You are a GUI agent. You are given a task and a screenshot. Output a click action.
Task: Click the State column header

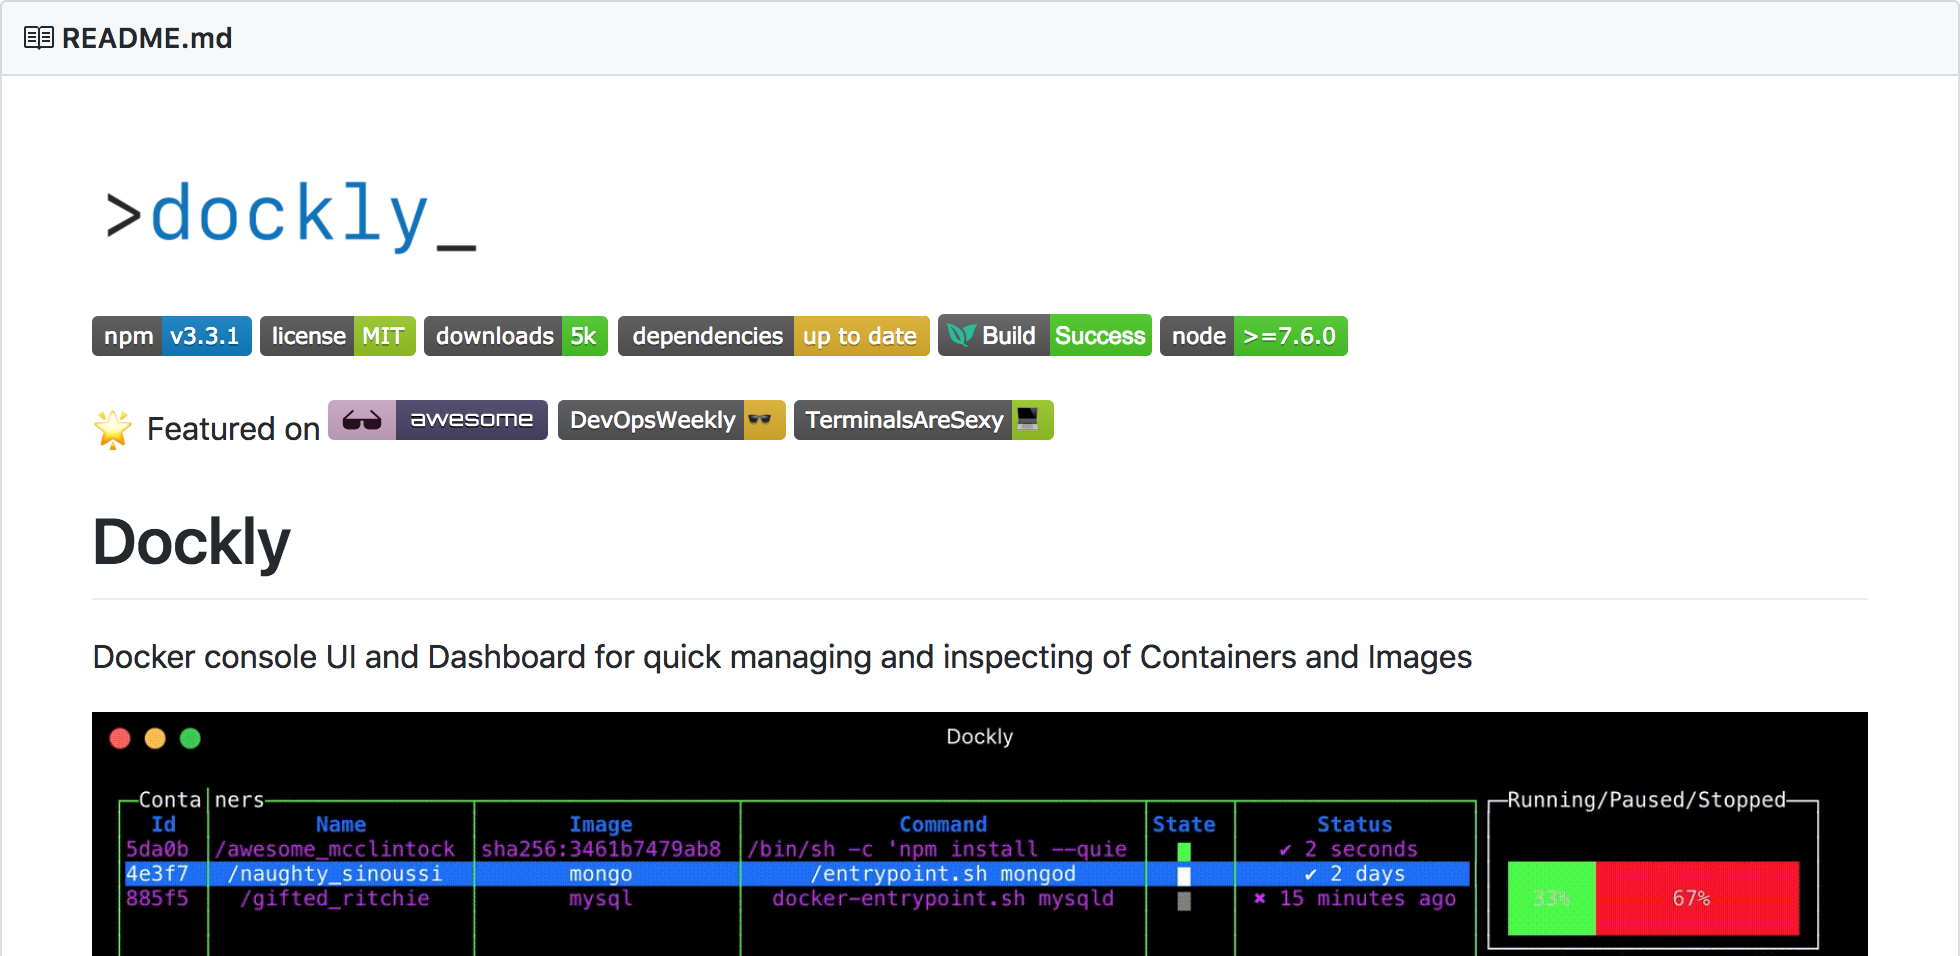1184,824
